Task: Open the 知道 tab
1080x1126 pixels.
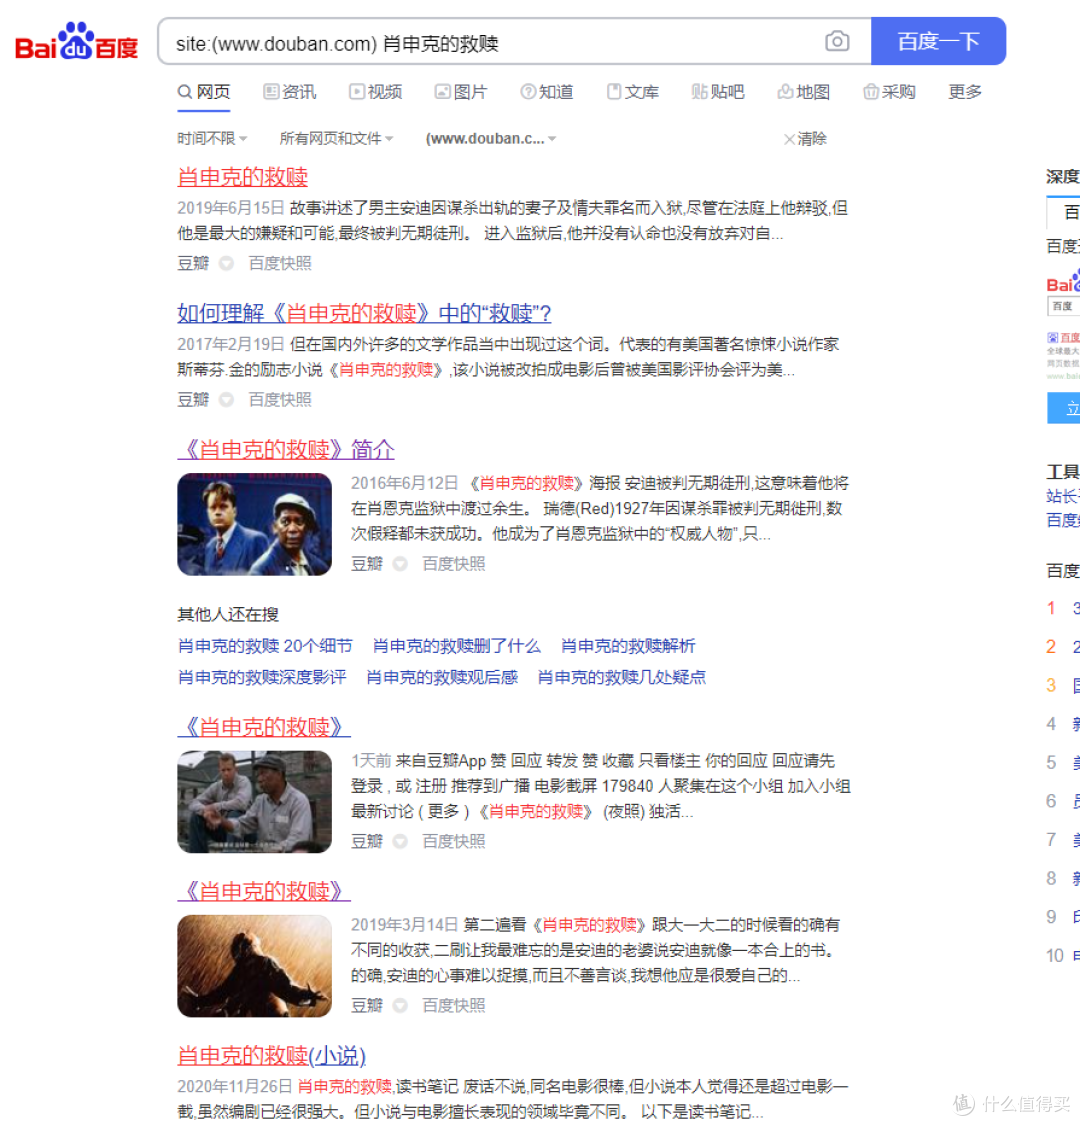Action: (547, 92)
